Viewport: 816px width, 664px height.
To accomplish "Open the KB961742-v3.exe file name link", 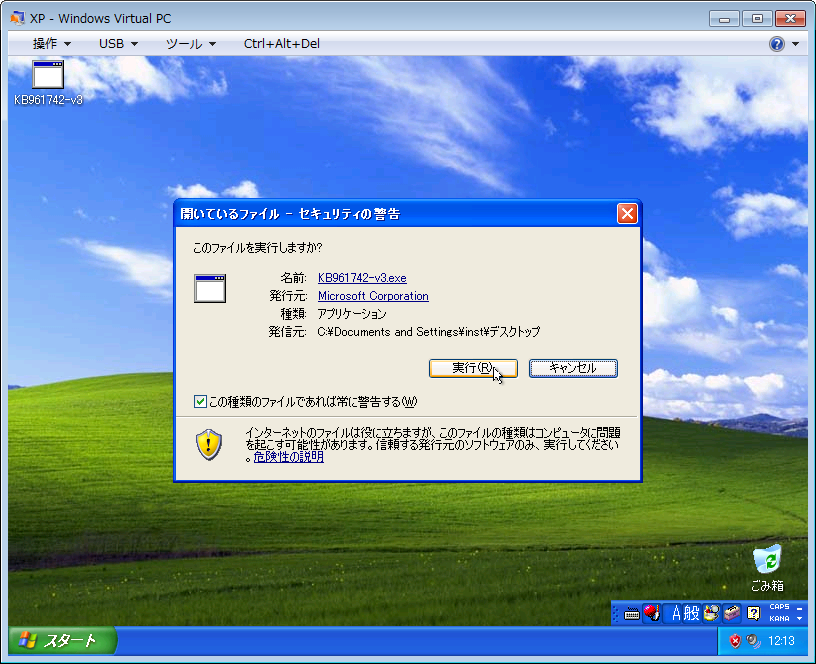I will pos(362,278).
